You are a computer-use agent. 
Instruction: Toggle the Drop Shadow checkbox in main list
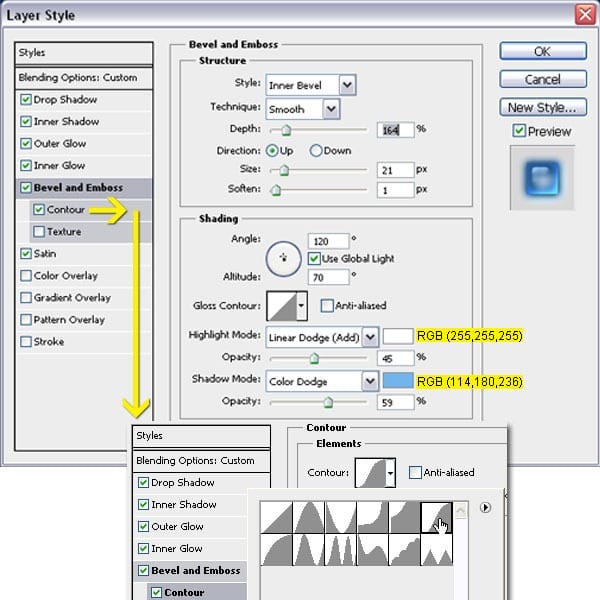pos(26,100)
